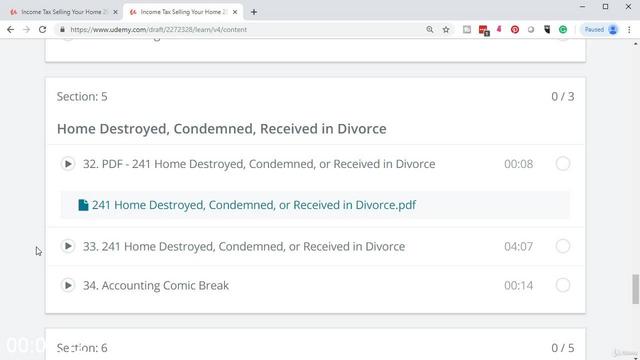Click the pink number 4 extension icon
640x360 pixels.
[499, 29]
